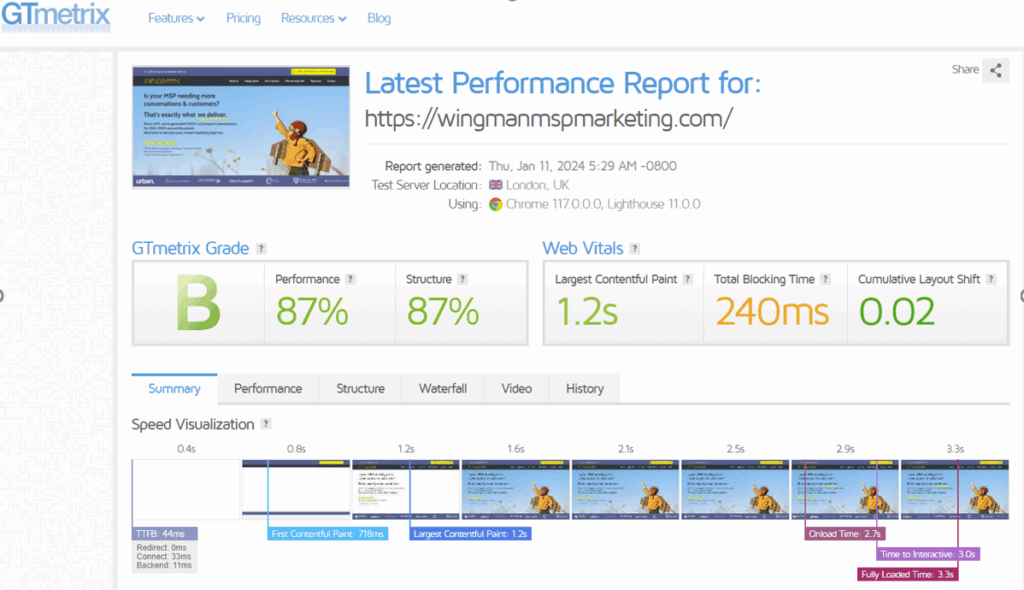Switch to the Performance tab
The height and width of the screenshot is (590, 1024).
click(268, 389)
